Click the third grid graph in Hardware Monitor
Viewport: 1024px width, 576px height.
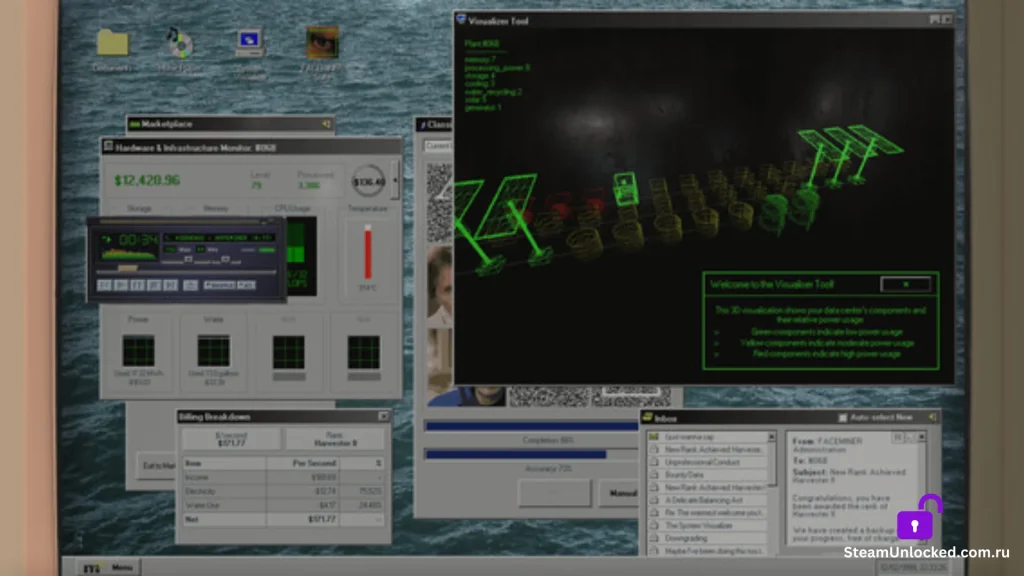[x=289, y=351]
